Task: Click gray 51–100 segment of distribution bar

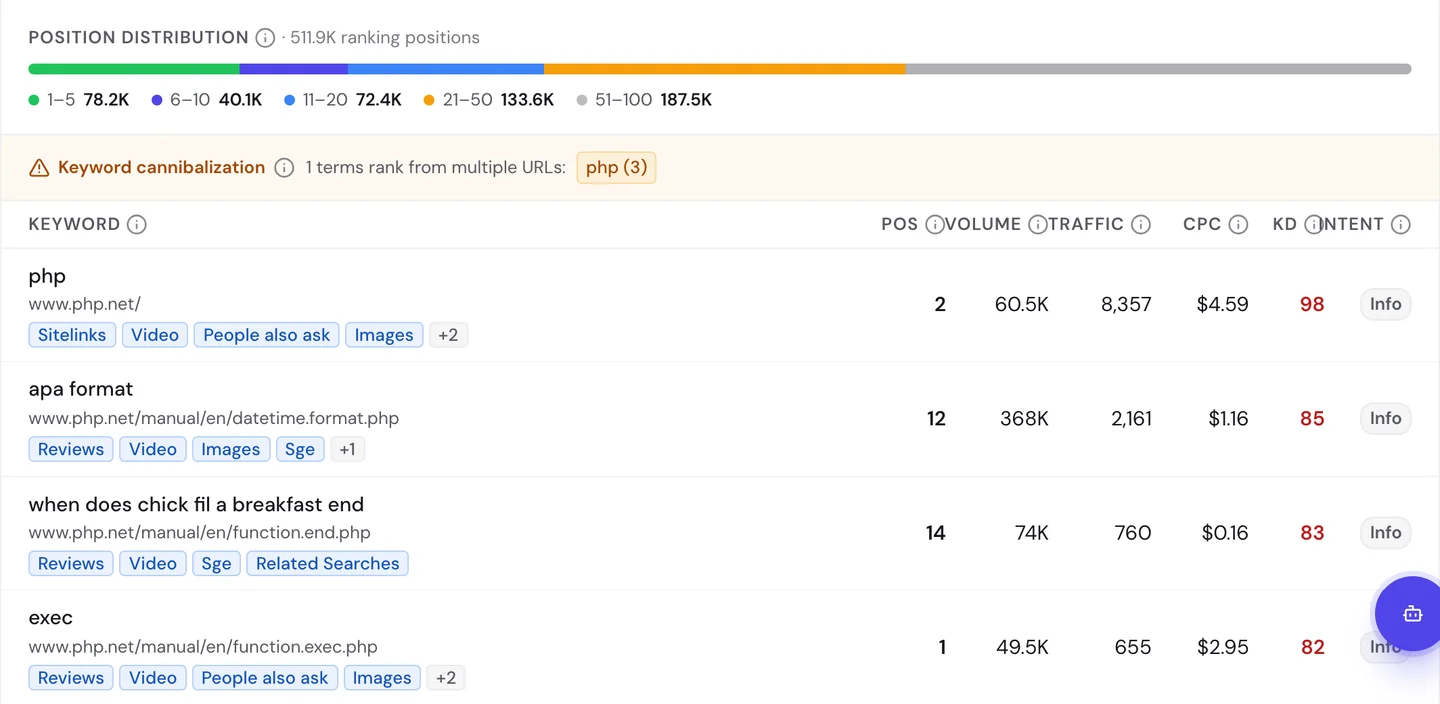Action: 1159,69
